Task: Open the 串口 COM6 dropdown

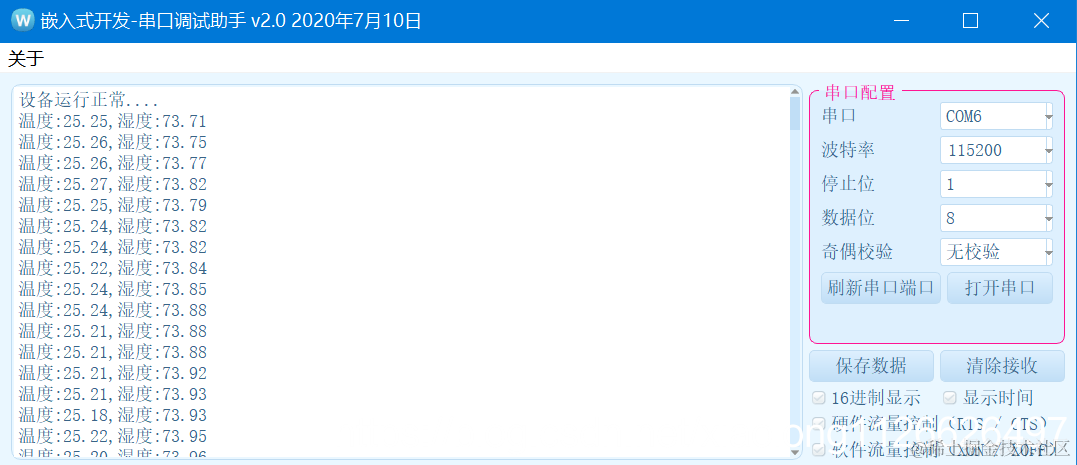Action: click(997, 116)
